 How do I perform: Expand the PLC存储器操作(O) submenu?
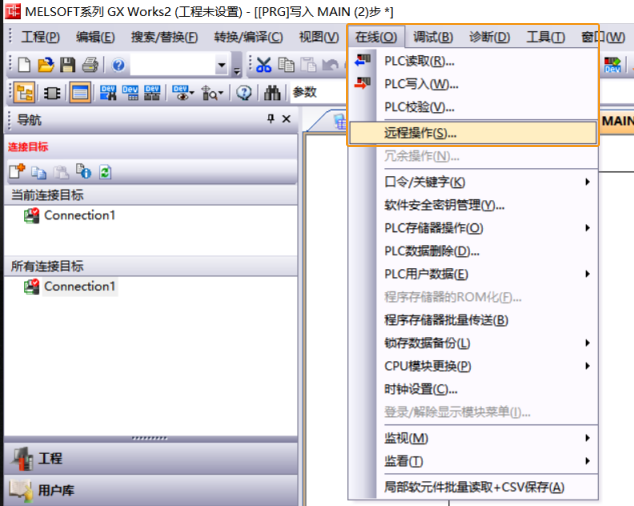[x=473, y=228]
